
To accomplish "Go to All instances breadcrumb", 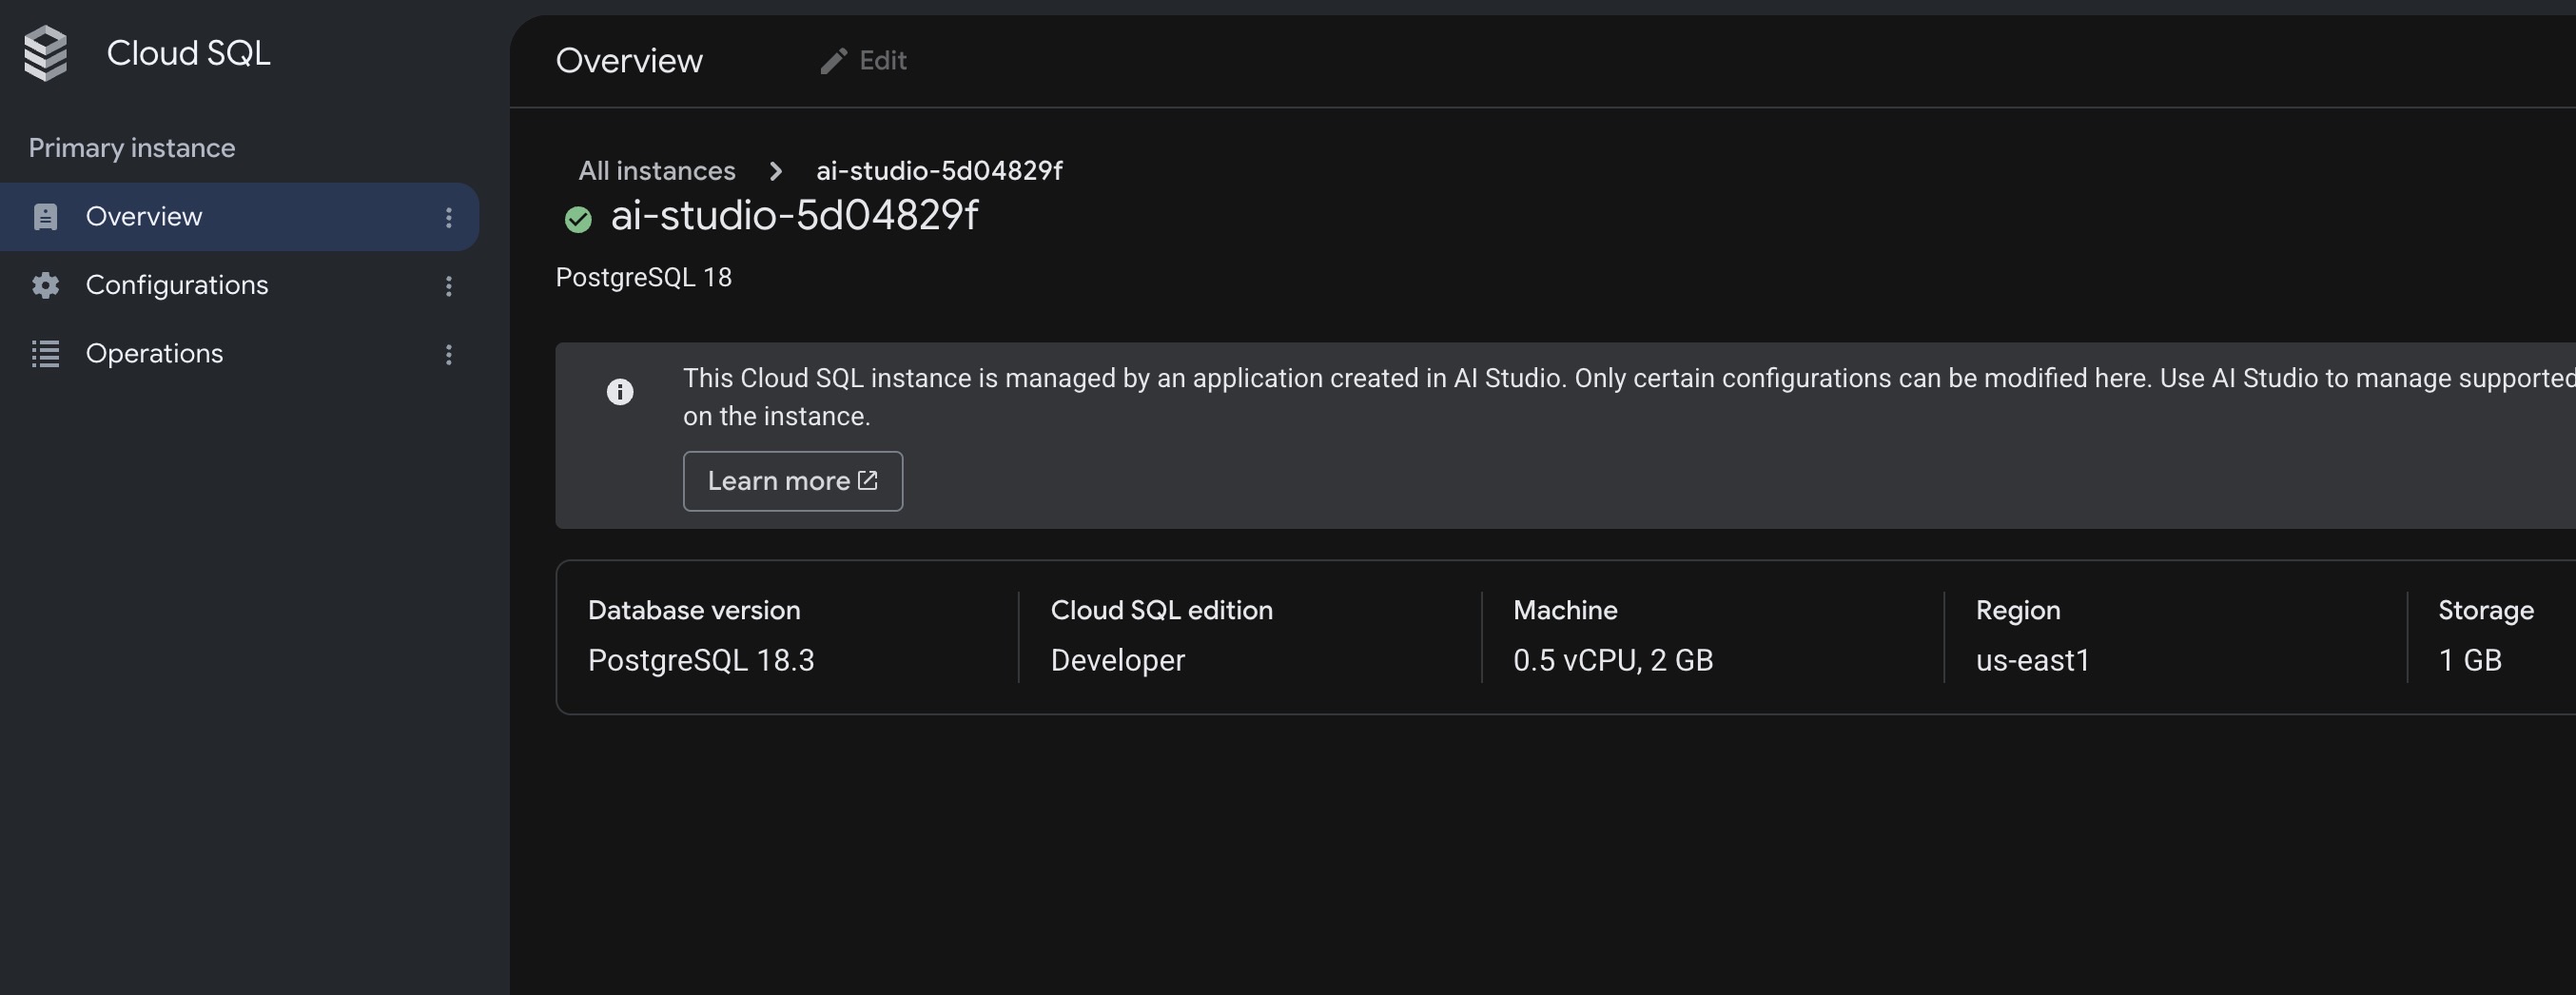I will 657,171.
